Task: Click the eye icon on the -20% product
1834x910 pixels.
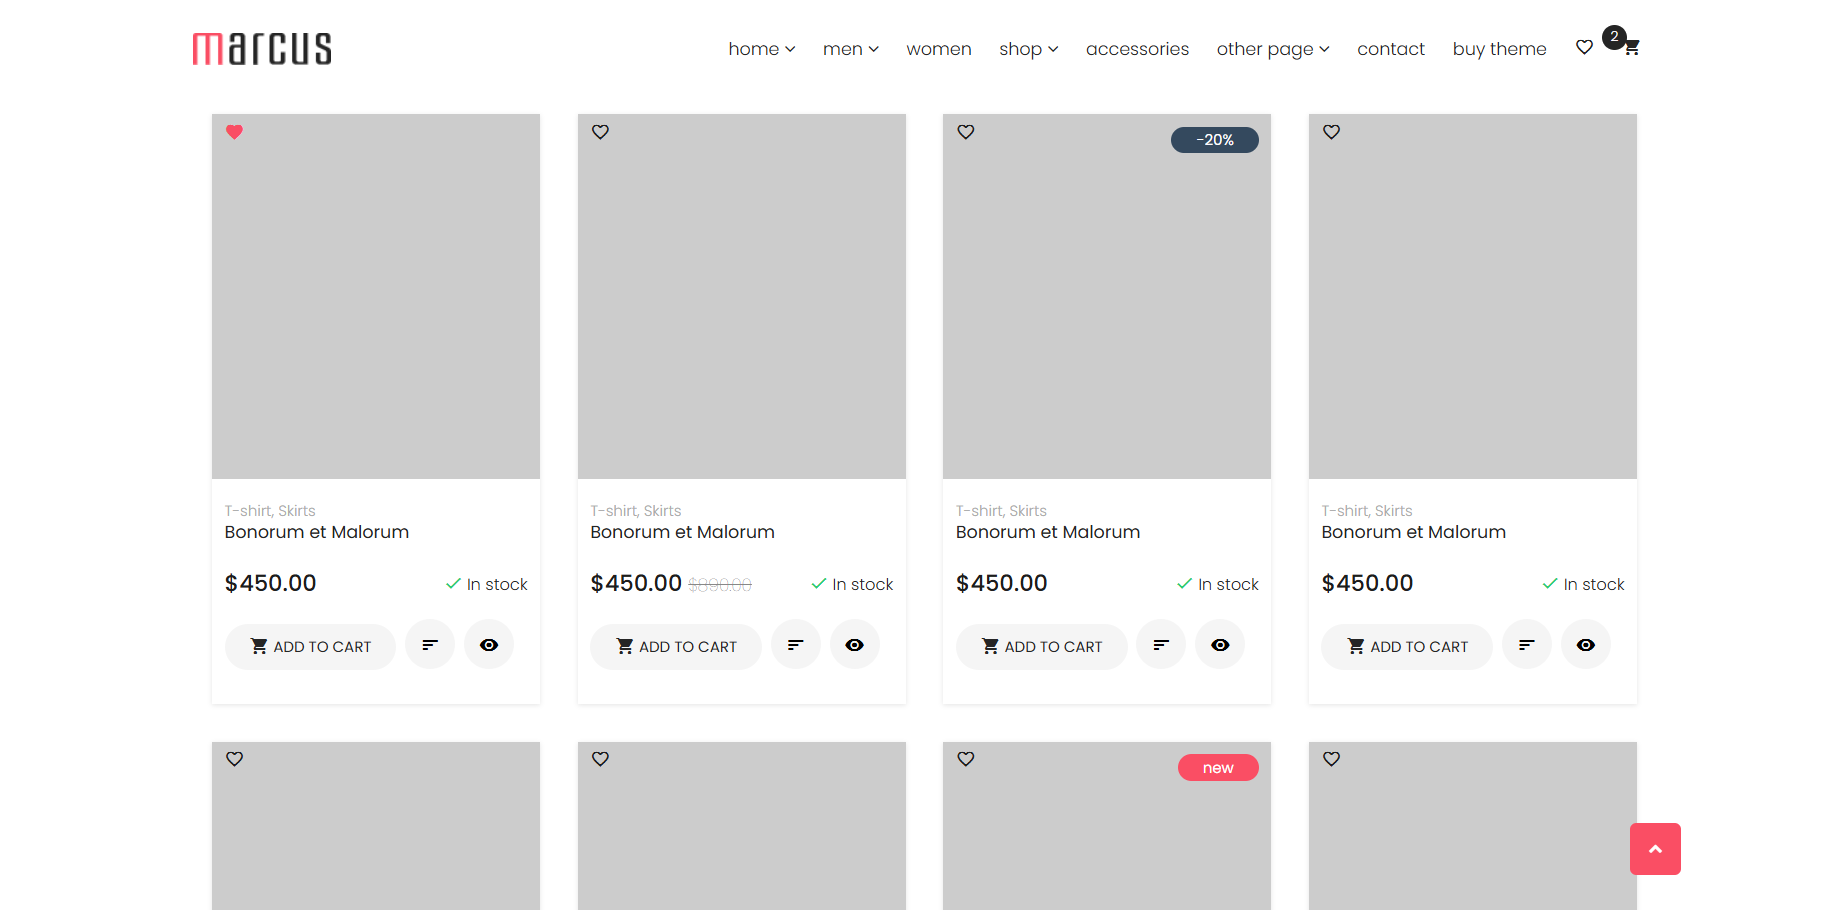Action: (x=1220, y=644)
